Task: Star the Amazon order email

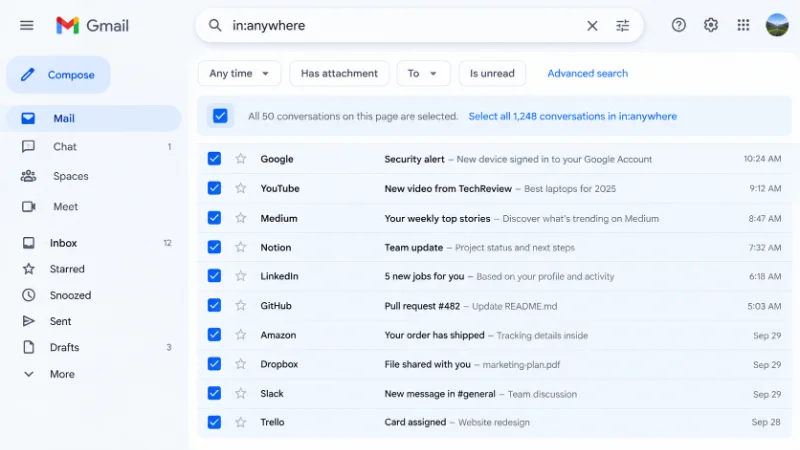Action: coord(240,335)
